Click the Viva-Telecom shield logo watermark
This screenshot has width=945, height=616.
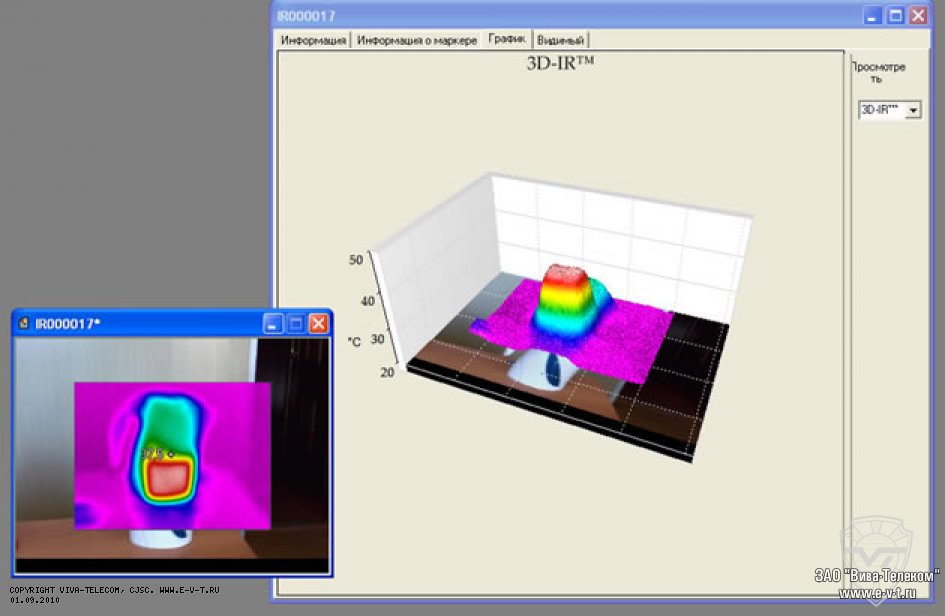pyautogui.click(x=868, y=548)
